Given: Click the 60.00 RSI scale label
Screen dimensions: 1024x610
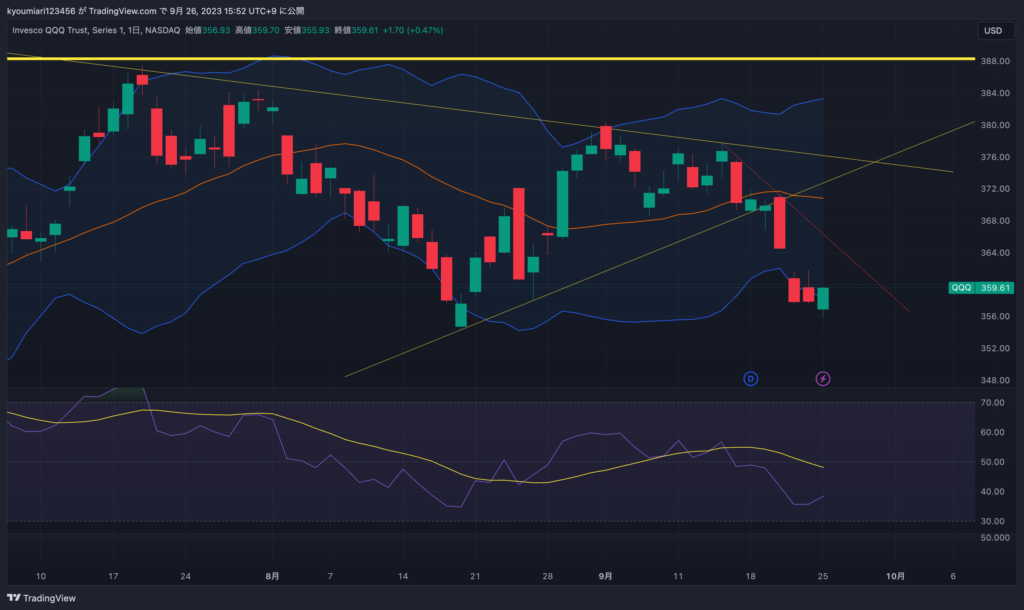Looking at the screenshot, I should (993, 432).
